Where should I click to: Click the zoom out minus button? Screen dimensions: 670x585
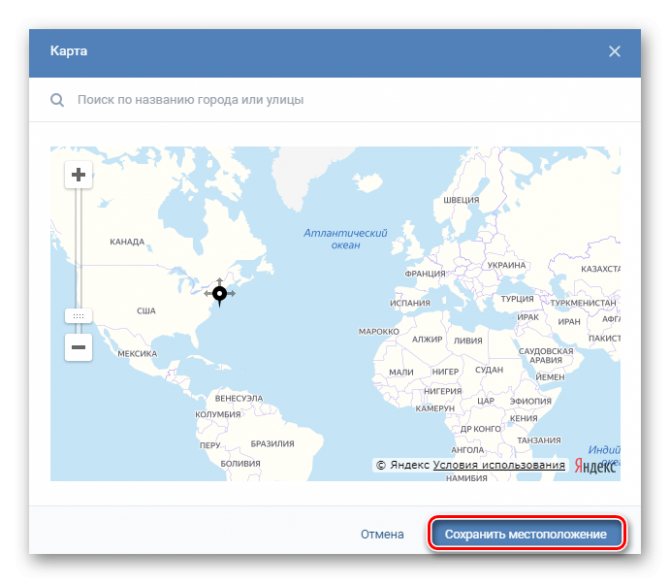pyautogui.click(x=78, y=348)
